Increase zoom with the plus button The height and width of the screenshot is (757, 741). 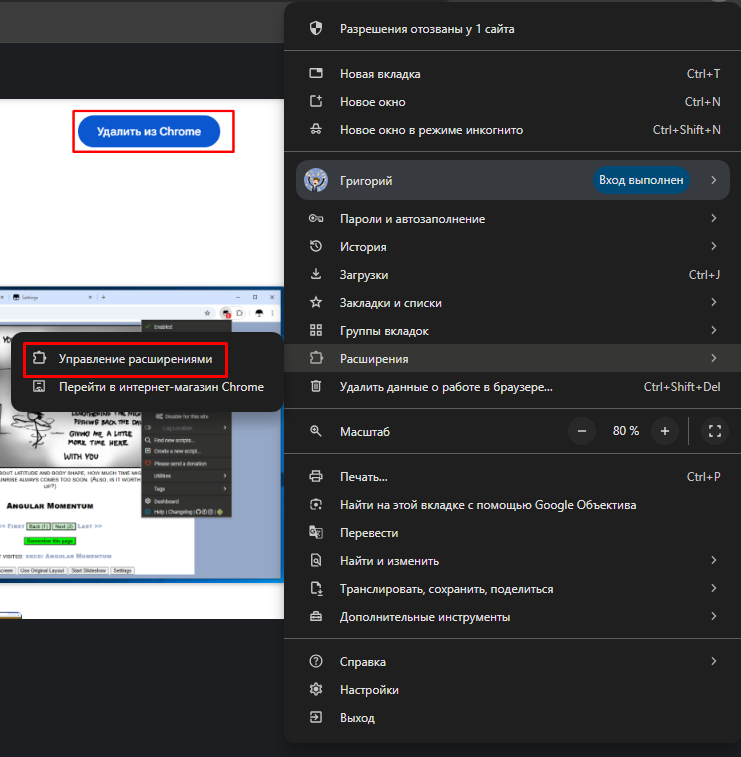(665, 431)
